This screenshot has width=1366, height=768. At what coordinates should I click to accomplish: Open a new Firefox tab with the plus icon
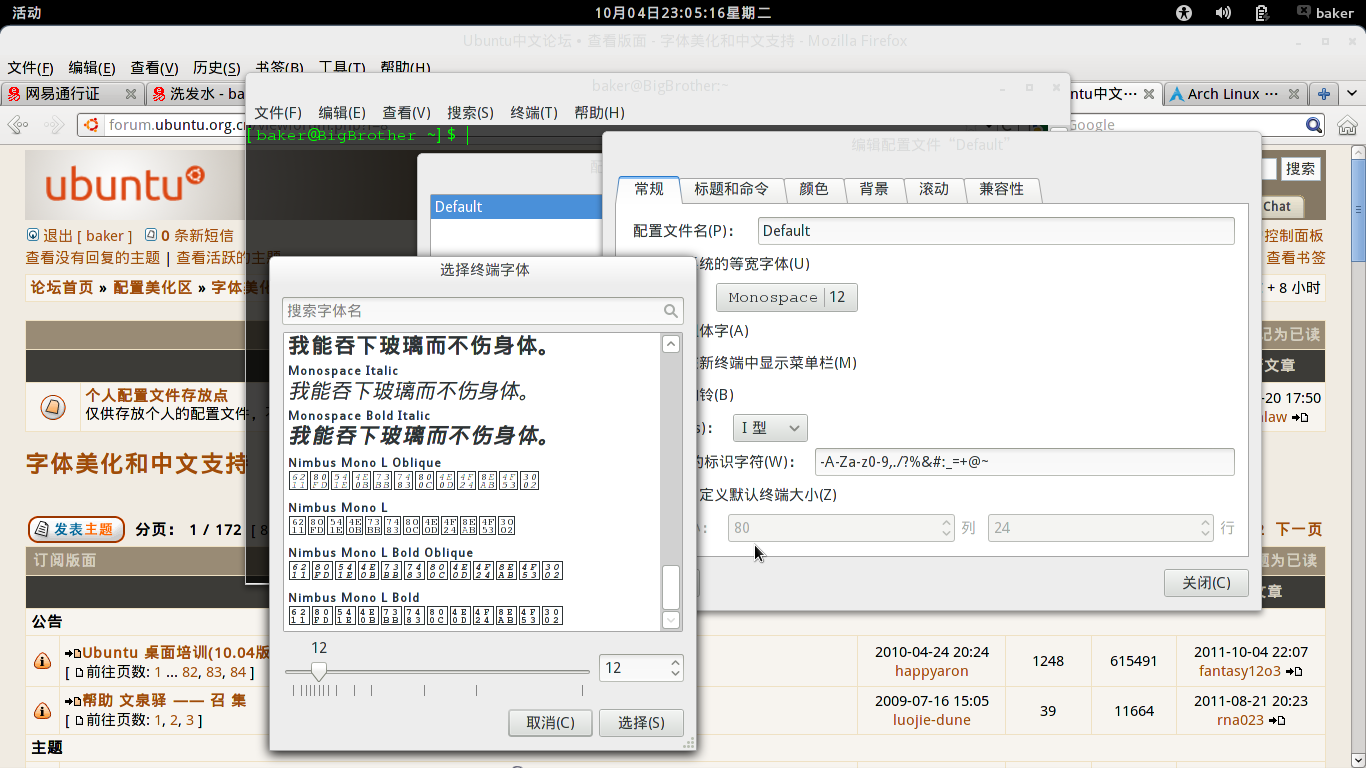pos(1324,94)
